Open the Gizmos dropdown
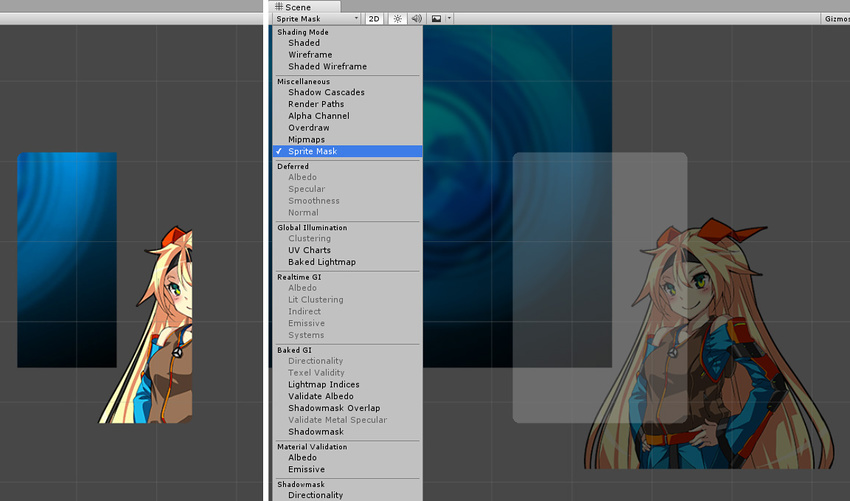 (836, 18)
